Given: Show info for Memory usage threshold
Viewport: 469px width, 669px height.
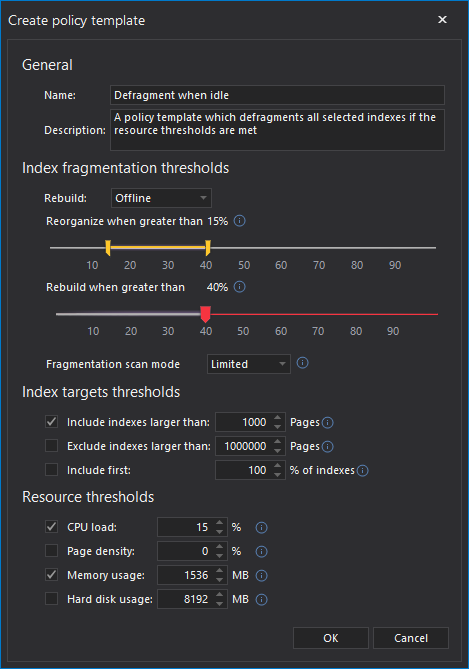Looking at the screenshot, I should [x=261, y=576].
